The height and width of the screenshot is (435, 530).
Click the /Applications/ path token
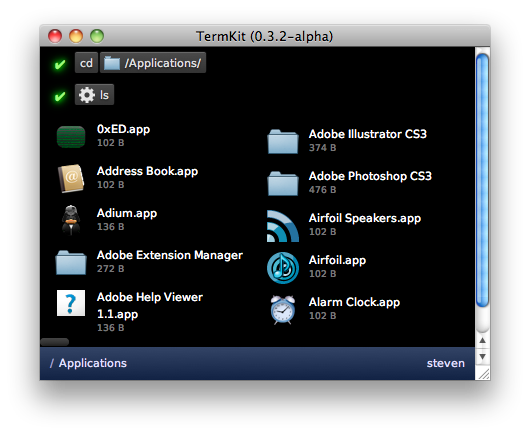click(x=153, y=63)
